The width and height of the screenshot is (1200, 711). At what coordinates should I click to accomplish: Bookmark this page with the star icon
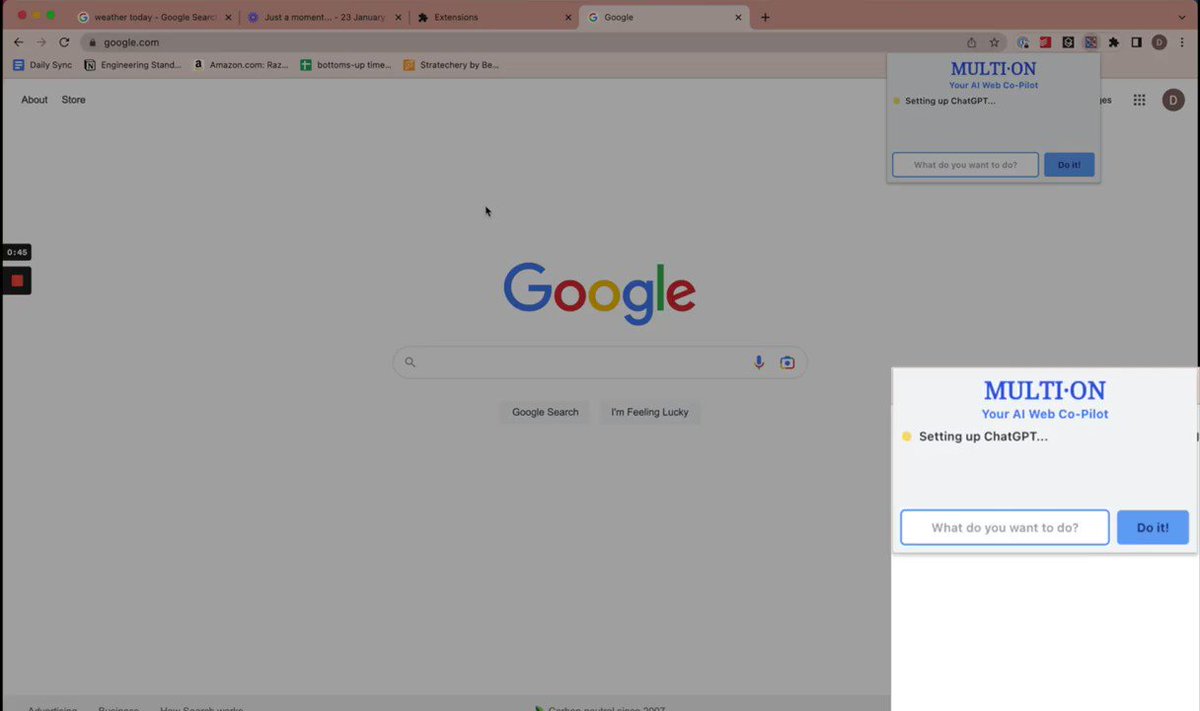click(994, 42)
